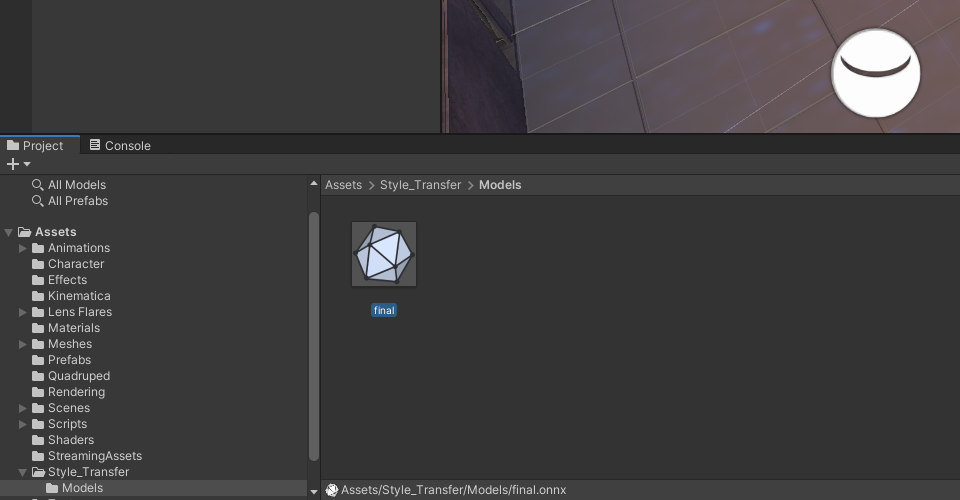Collapse the Assets root folder arrow
Viewport: 960px width, 500px height.
[9, 233]
